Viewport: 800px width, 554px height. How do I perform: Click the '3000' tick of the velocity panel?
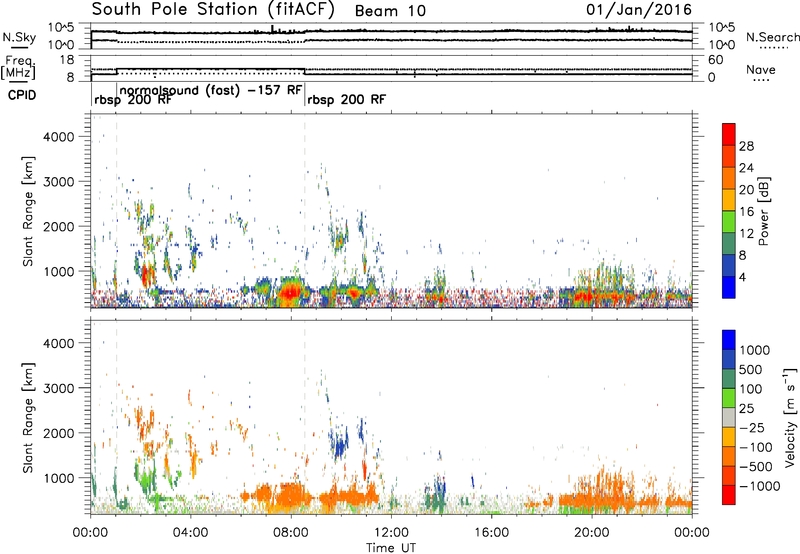click(58, 388)
